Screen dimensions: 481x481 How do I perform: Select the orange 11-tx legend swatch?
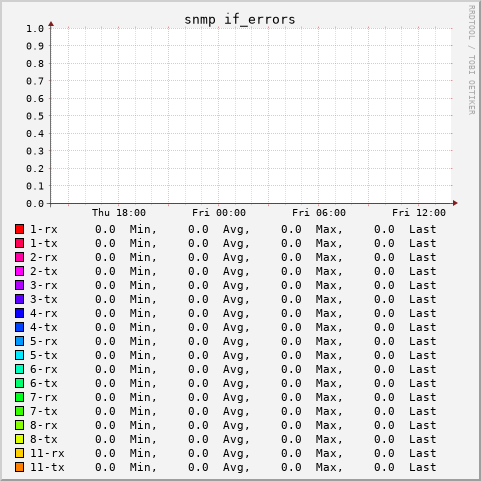coord(19,467)
